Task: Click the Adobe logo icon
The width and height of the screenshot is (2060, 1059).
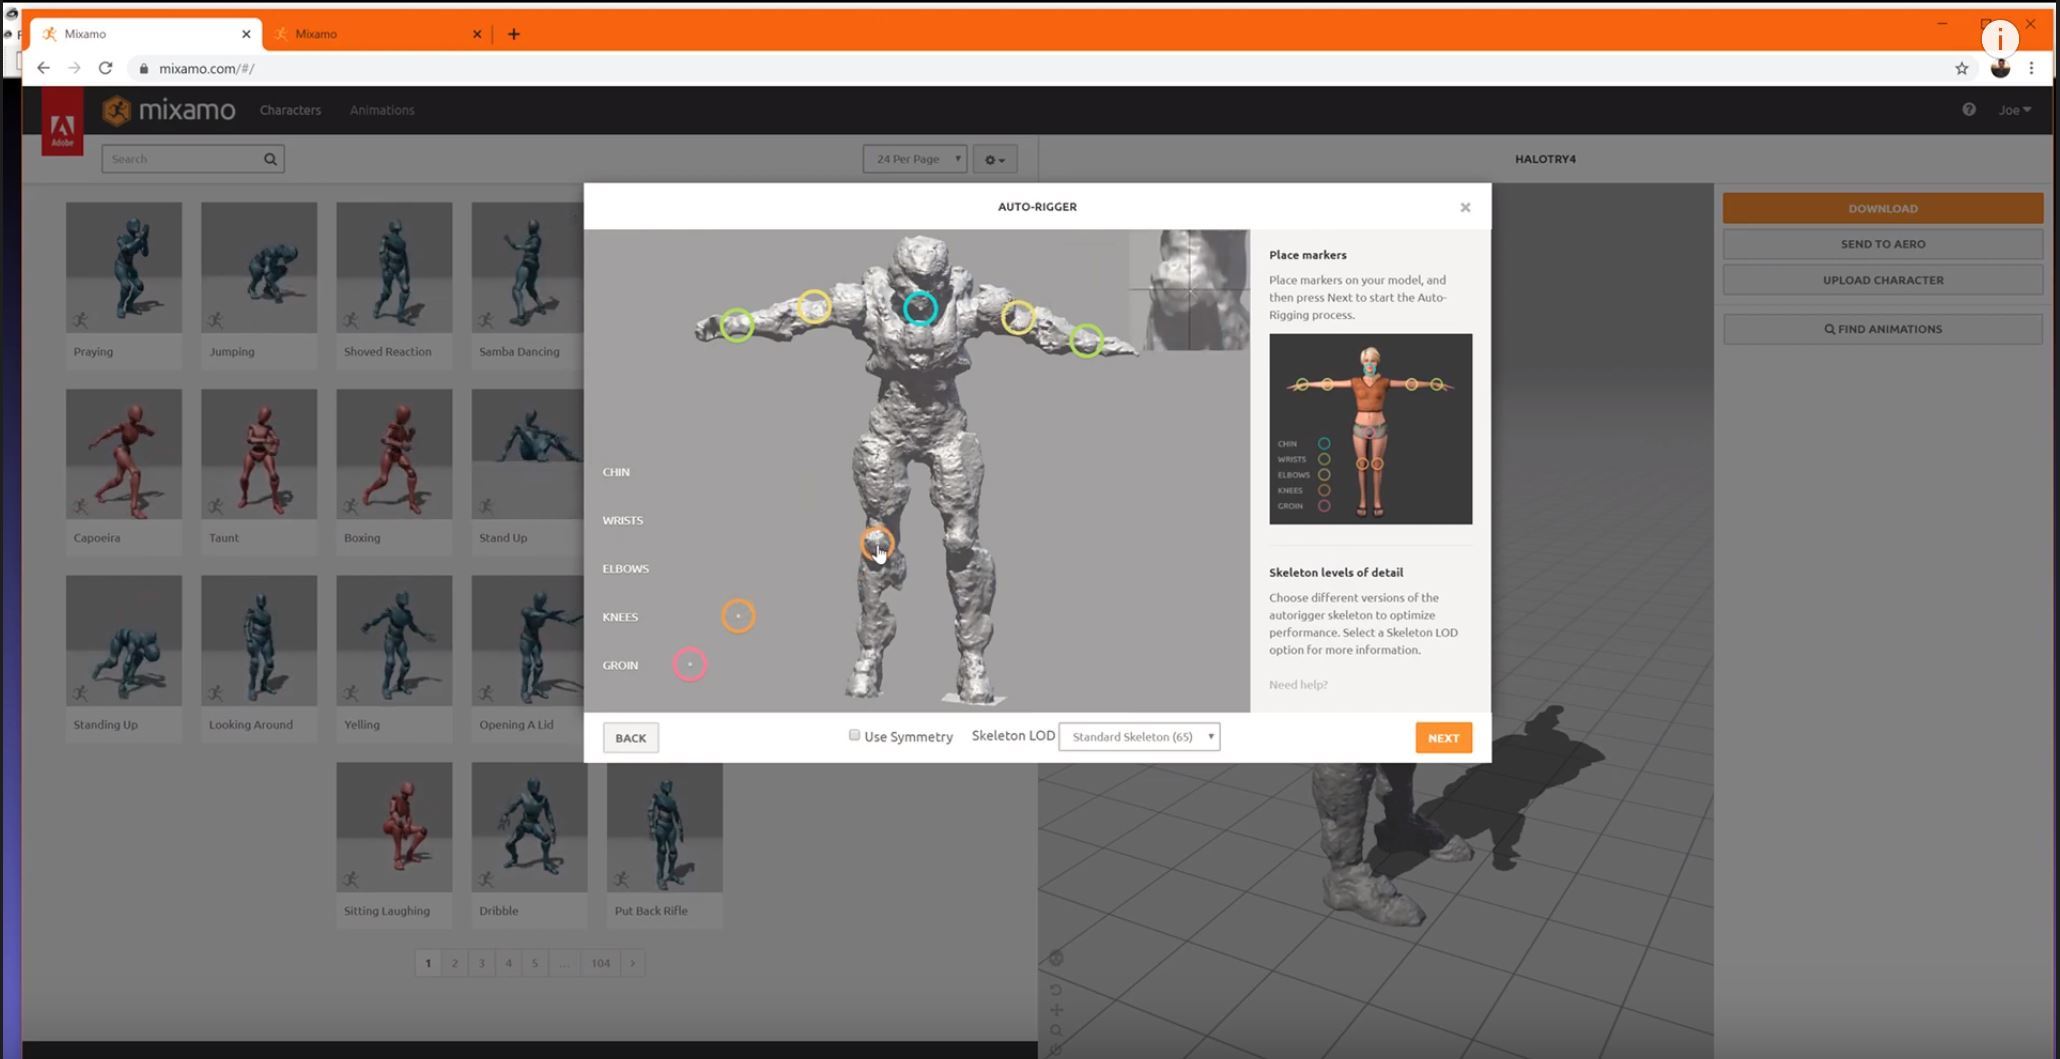Action: 62,121
